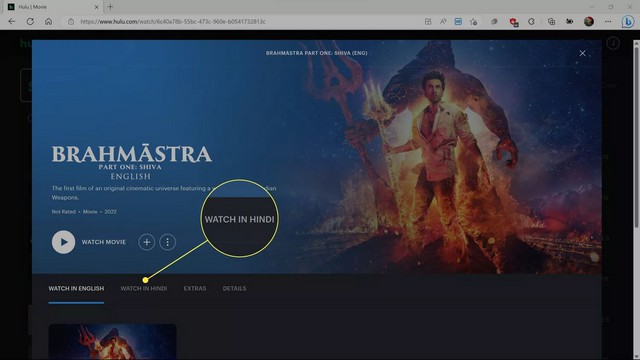The height and width of the screenshot is (360, 640).
Task: Click the Watch Movie label
Action: click(104, 242)
